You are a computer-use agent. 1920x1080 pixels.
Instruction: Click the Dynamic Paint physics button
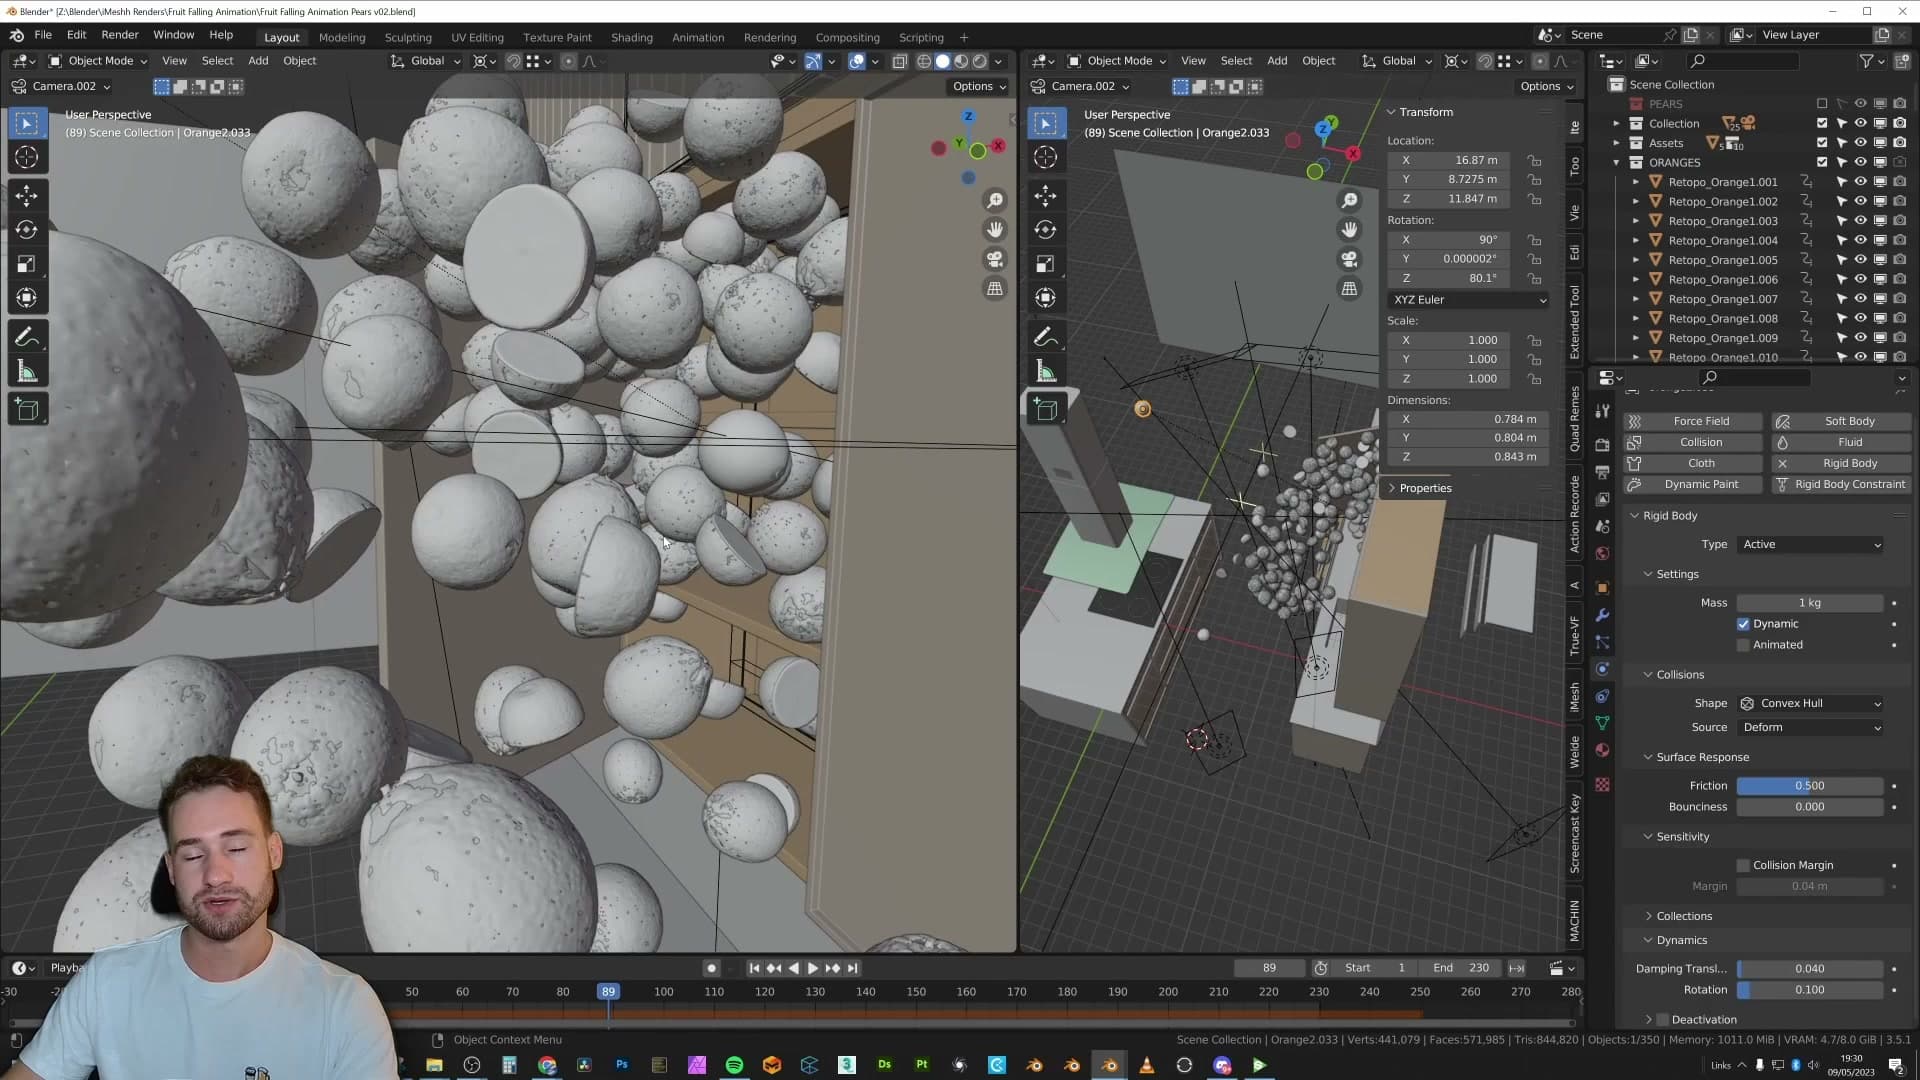(x=1693, y=485)
